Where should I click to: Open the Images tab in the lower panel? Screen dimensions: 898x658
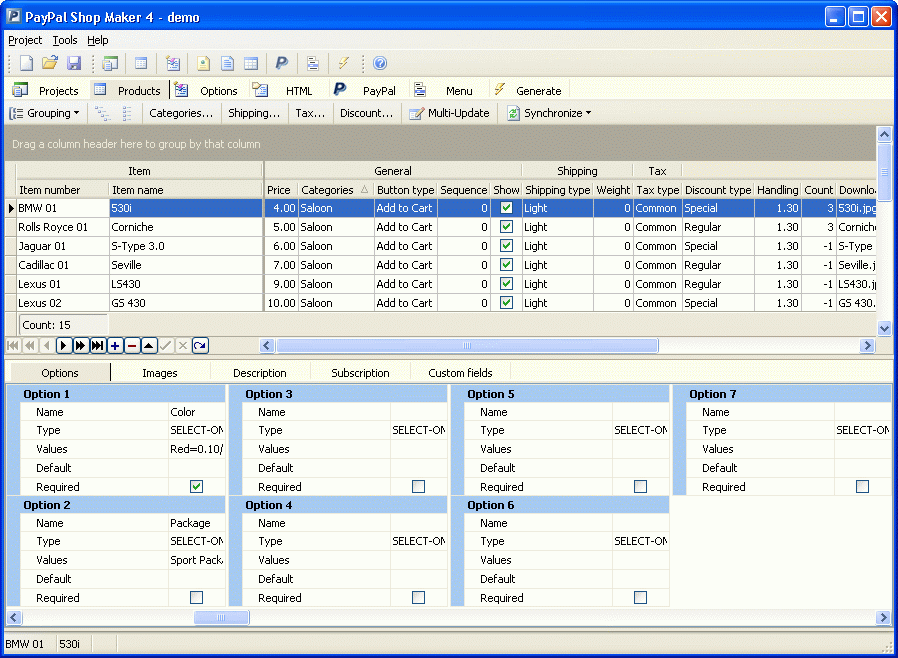click(x=160, y=373)
